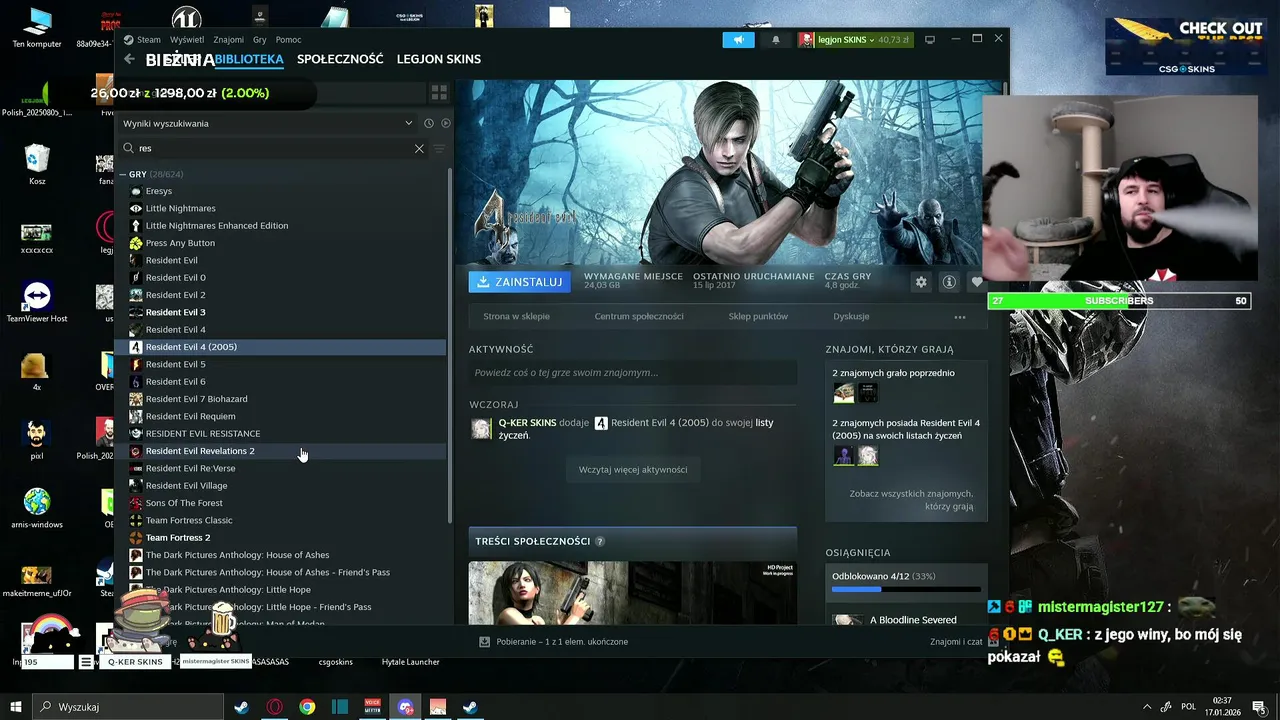Screen dimensions: 1280x720
Task: Open the legjon SKINS account dropdown
Action: pos(856,40)
